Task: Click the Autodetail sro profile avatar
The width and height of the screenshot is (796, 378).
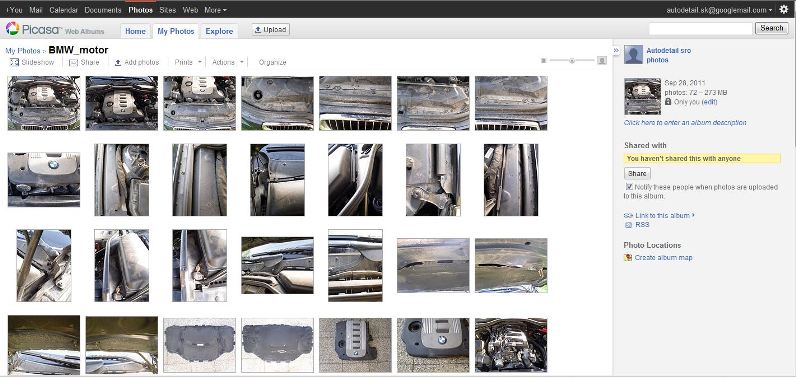Action: (x=633, y=54)
